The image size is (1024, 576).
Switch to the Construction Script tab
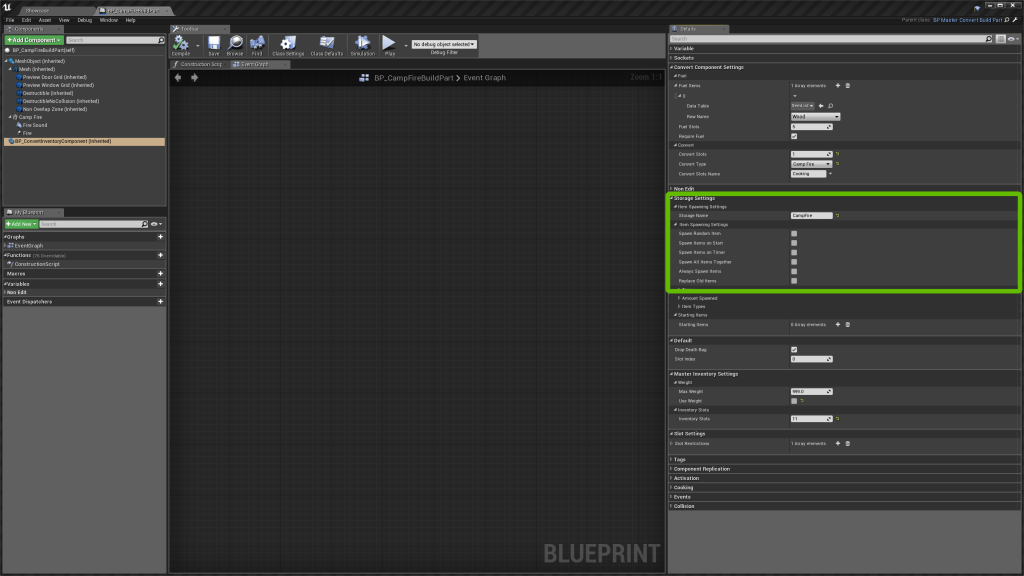(x=199, y=64)
